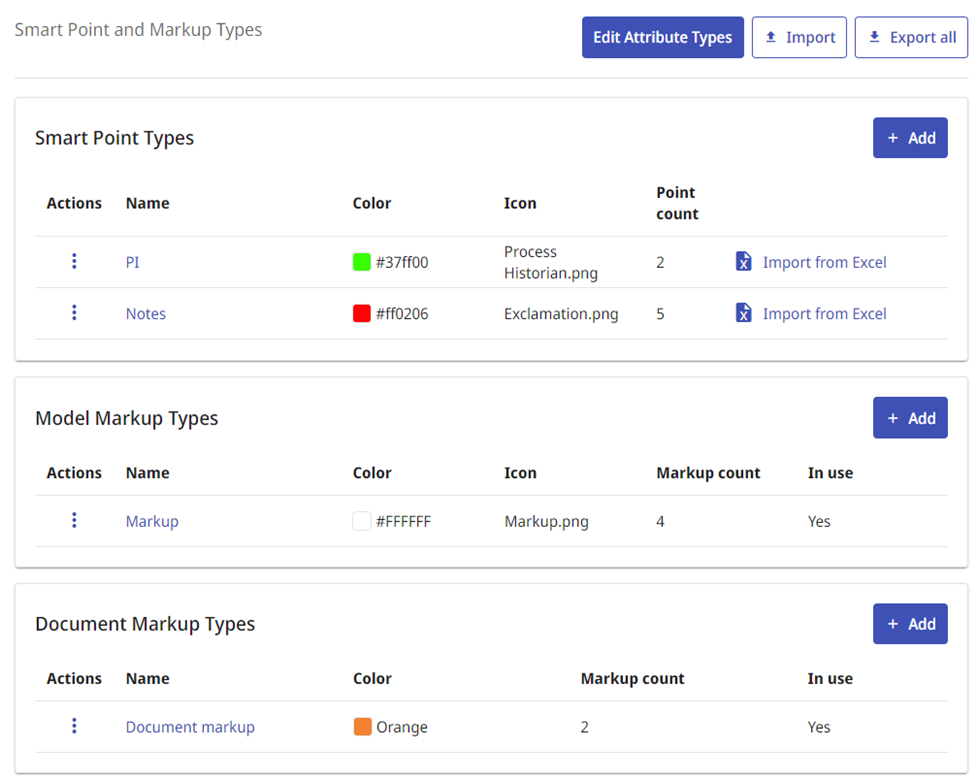Add a new Smart Point Type

click(910, 137)
